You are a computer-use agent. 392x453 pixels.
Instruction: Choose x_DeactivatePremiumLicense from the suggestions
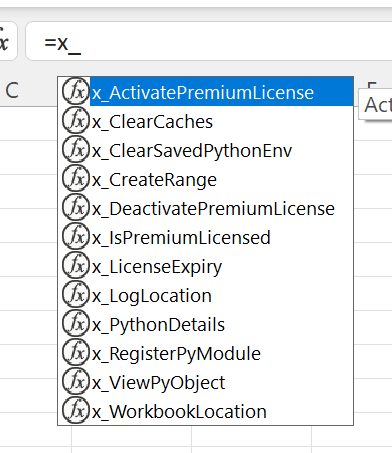click(x=206, y=208)
